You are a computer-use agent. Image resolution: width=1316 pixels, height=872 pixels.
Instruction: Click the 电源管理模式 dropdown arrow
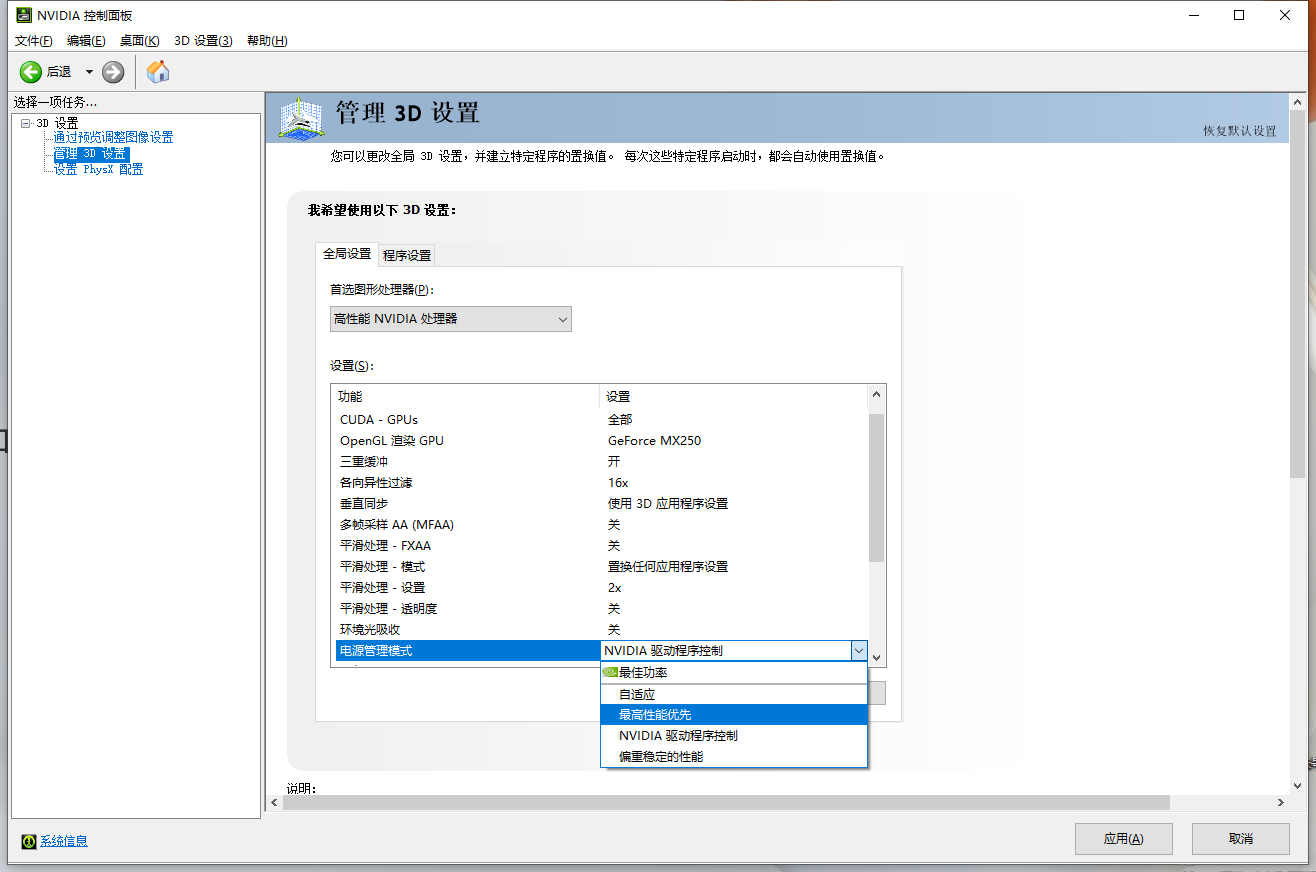click(x=858, y=651)
